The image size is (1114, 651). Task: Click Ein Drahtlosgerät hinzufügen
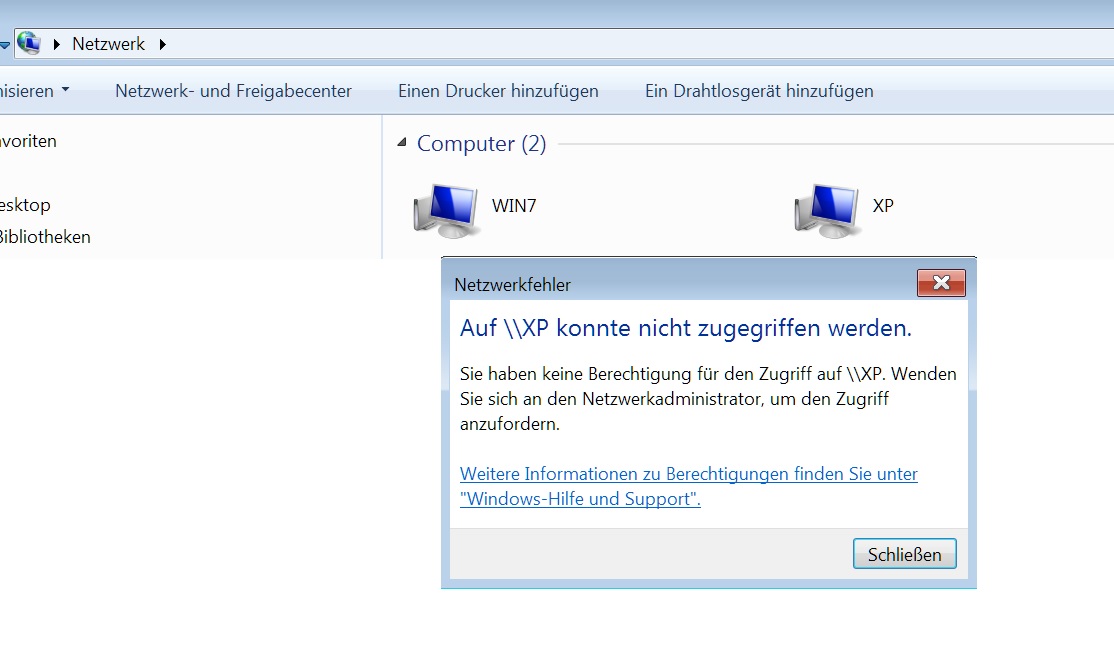coord(759,91)
